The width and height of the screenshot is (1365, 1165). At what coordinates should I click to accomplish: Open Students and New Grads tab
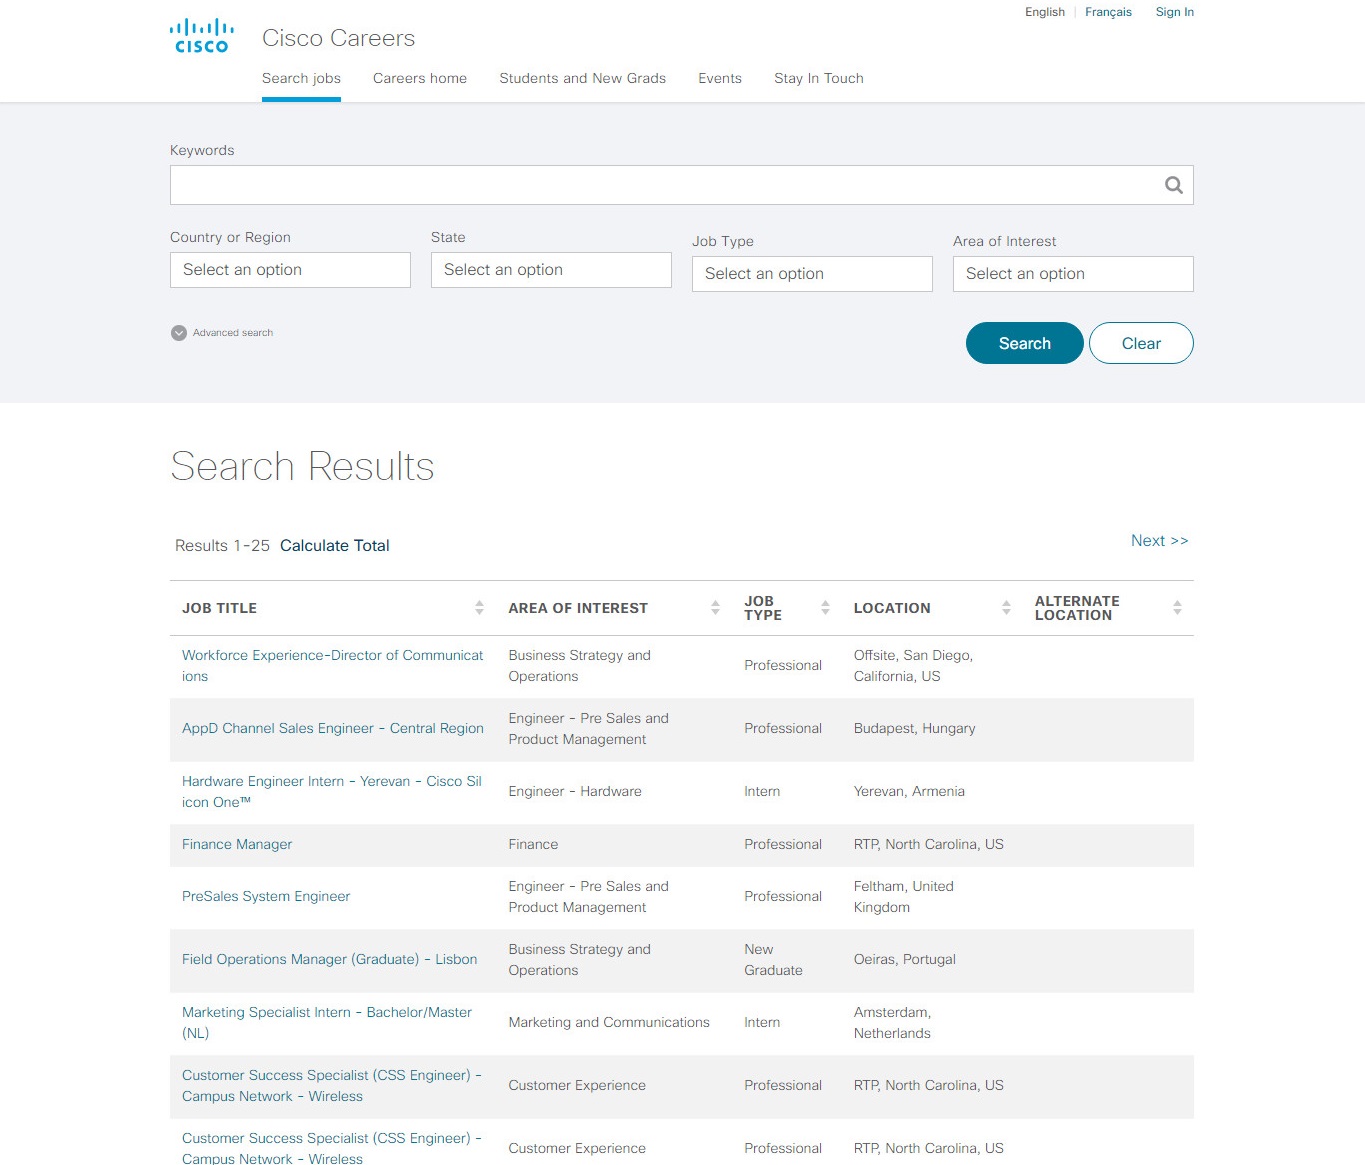point(582,78)
